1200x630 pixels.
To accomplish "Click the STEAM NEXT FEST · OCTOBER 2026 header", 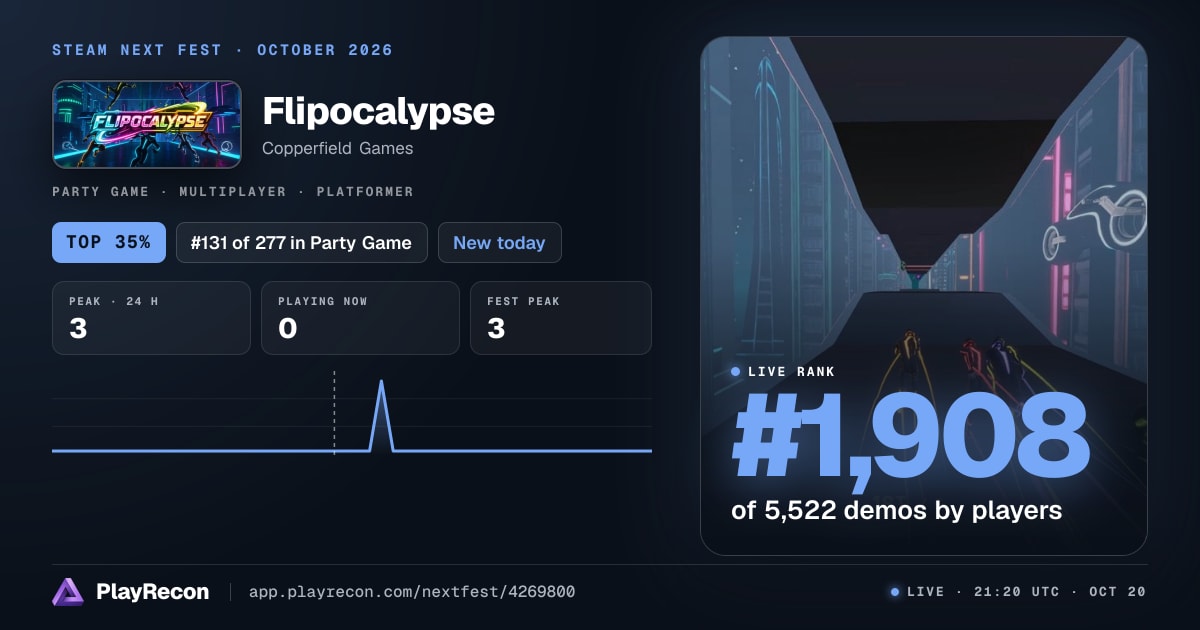I will pyautogui.click(x=222, y=50).
